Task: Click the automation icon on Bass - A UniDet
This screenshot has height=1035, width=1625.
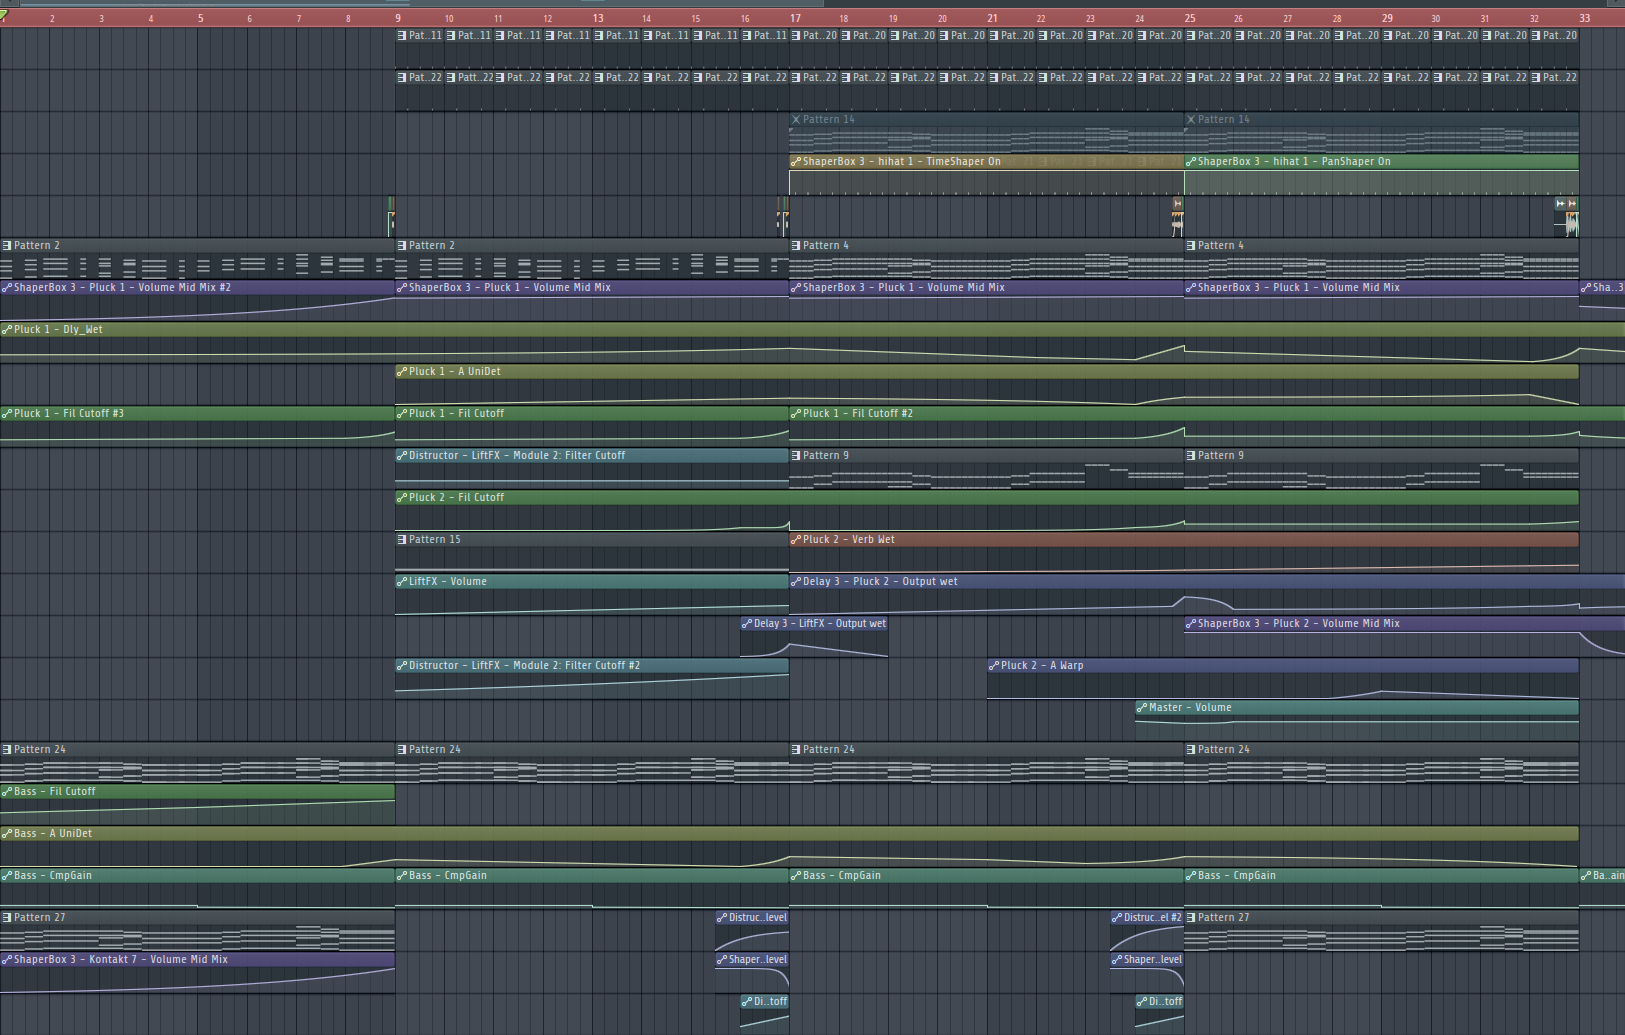Action: coord(7,833)
